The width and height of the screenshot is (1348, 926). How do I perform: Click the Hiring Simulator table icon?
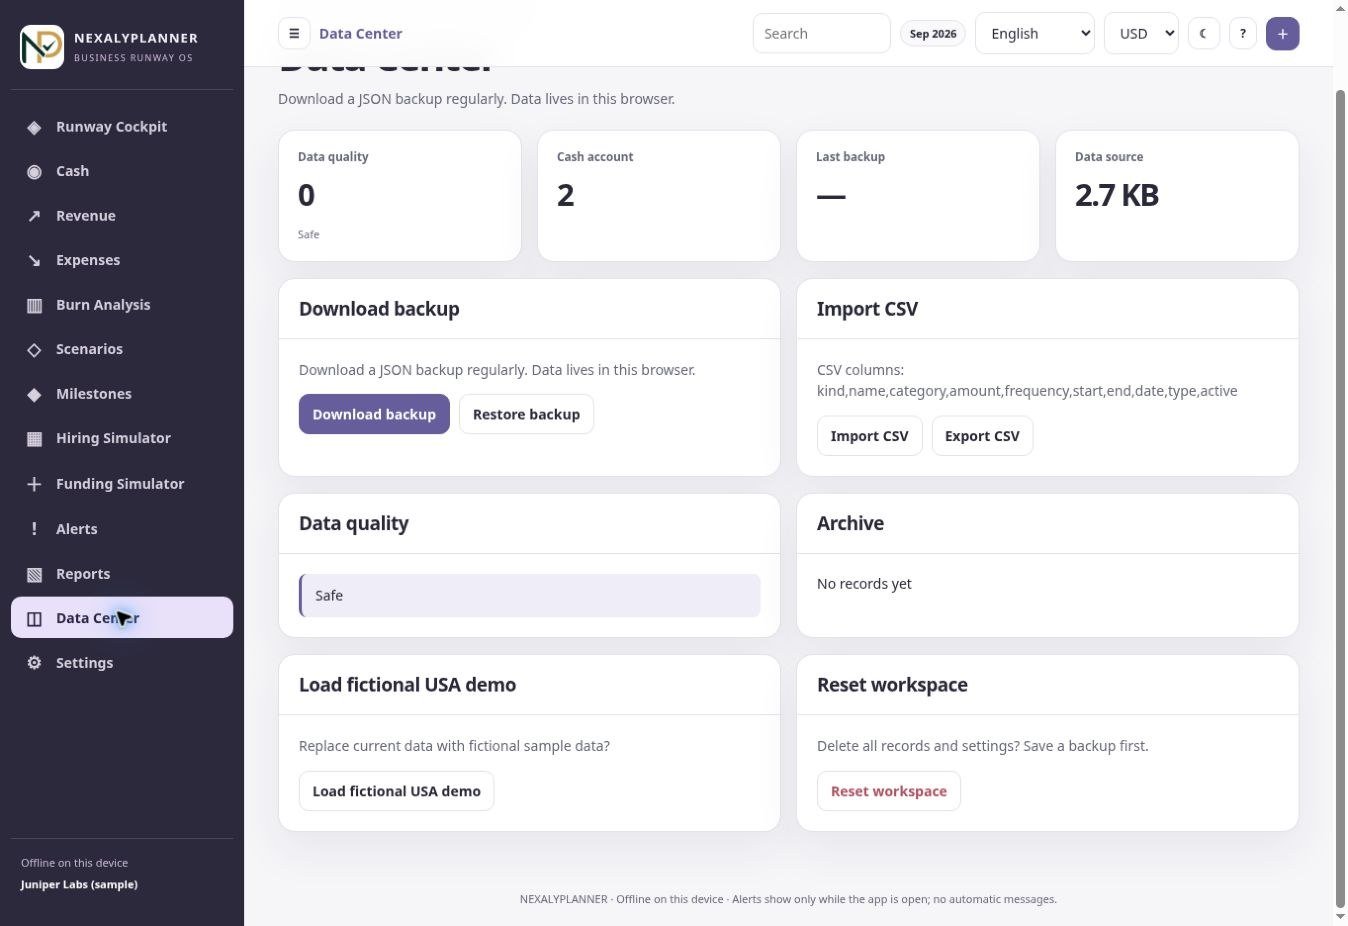click(x=34, y=438)
